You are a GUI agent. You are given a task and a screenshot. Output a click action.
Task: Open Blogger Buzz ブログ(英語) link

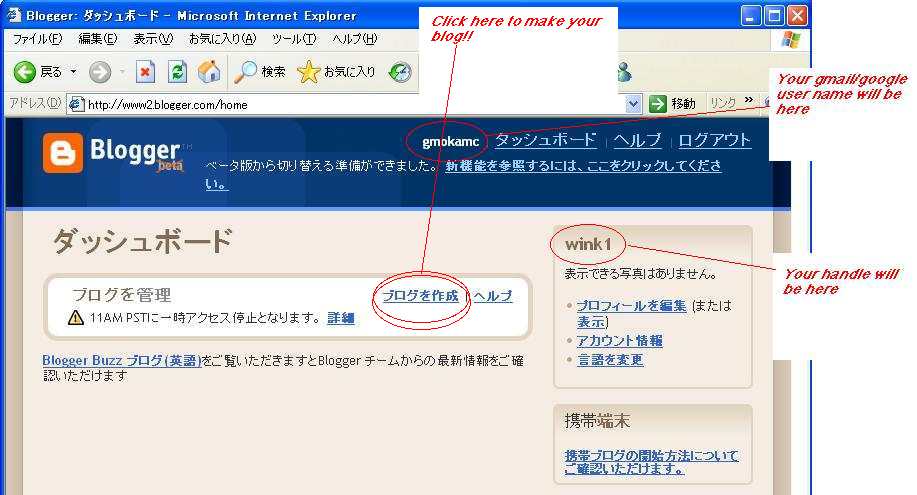[122, 360]
